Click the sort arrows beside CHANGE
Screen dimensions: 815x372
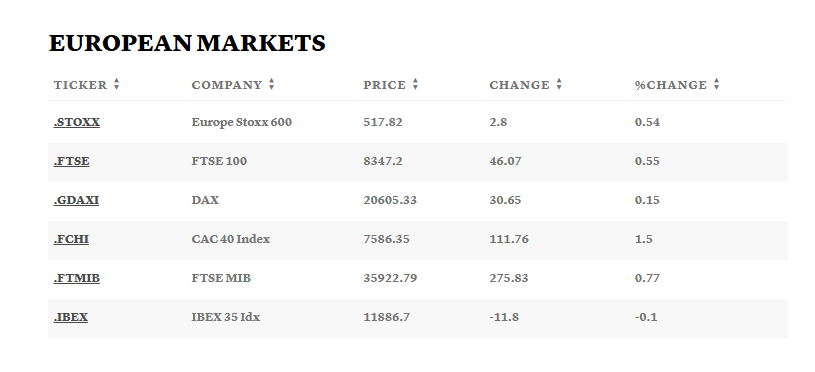(x=559, y=84)
